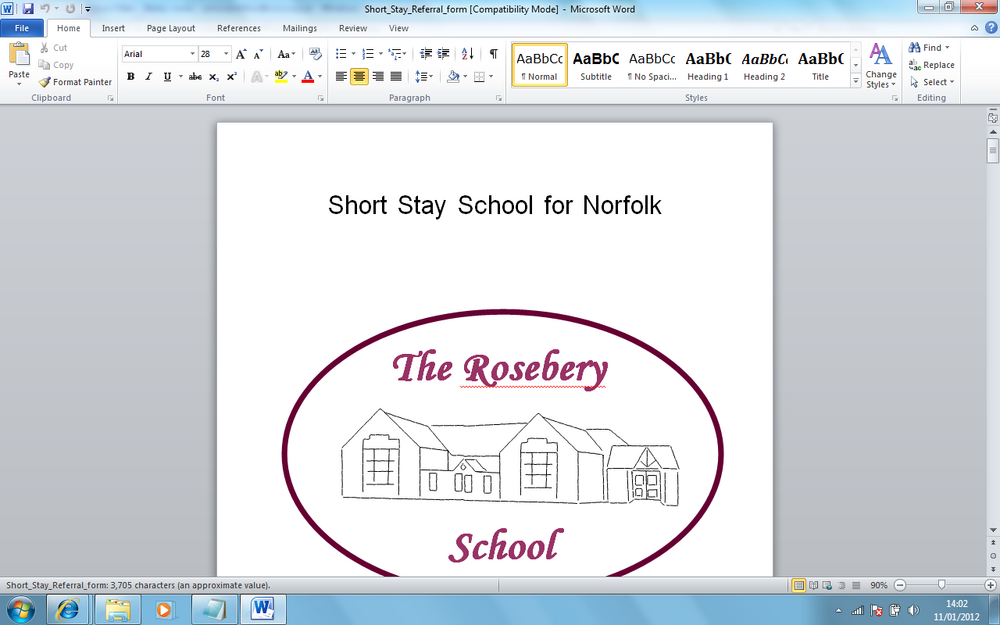Screen dimensions: 1000x625
Task: Expand the Styles gallery More arrow
Action: (x=856, y=81)
